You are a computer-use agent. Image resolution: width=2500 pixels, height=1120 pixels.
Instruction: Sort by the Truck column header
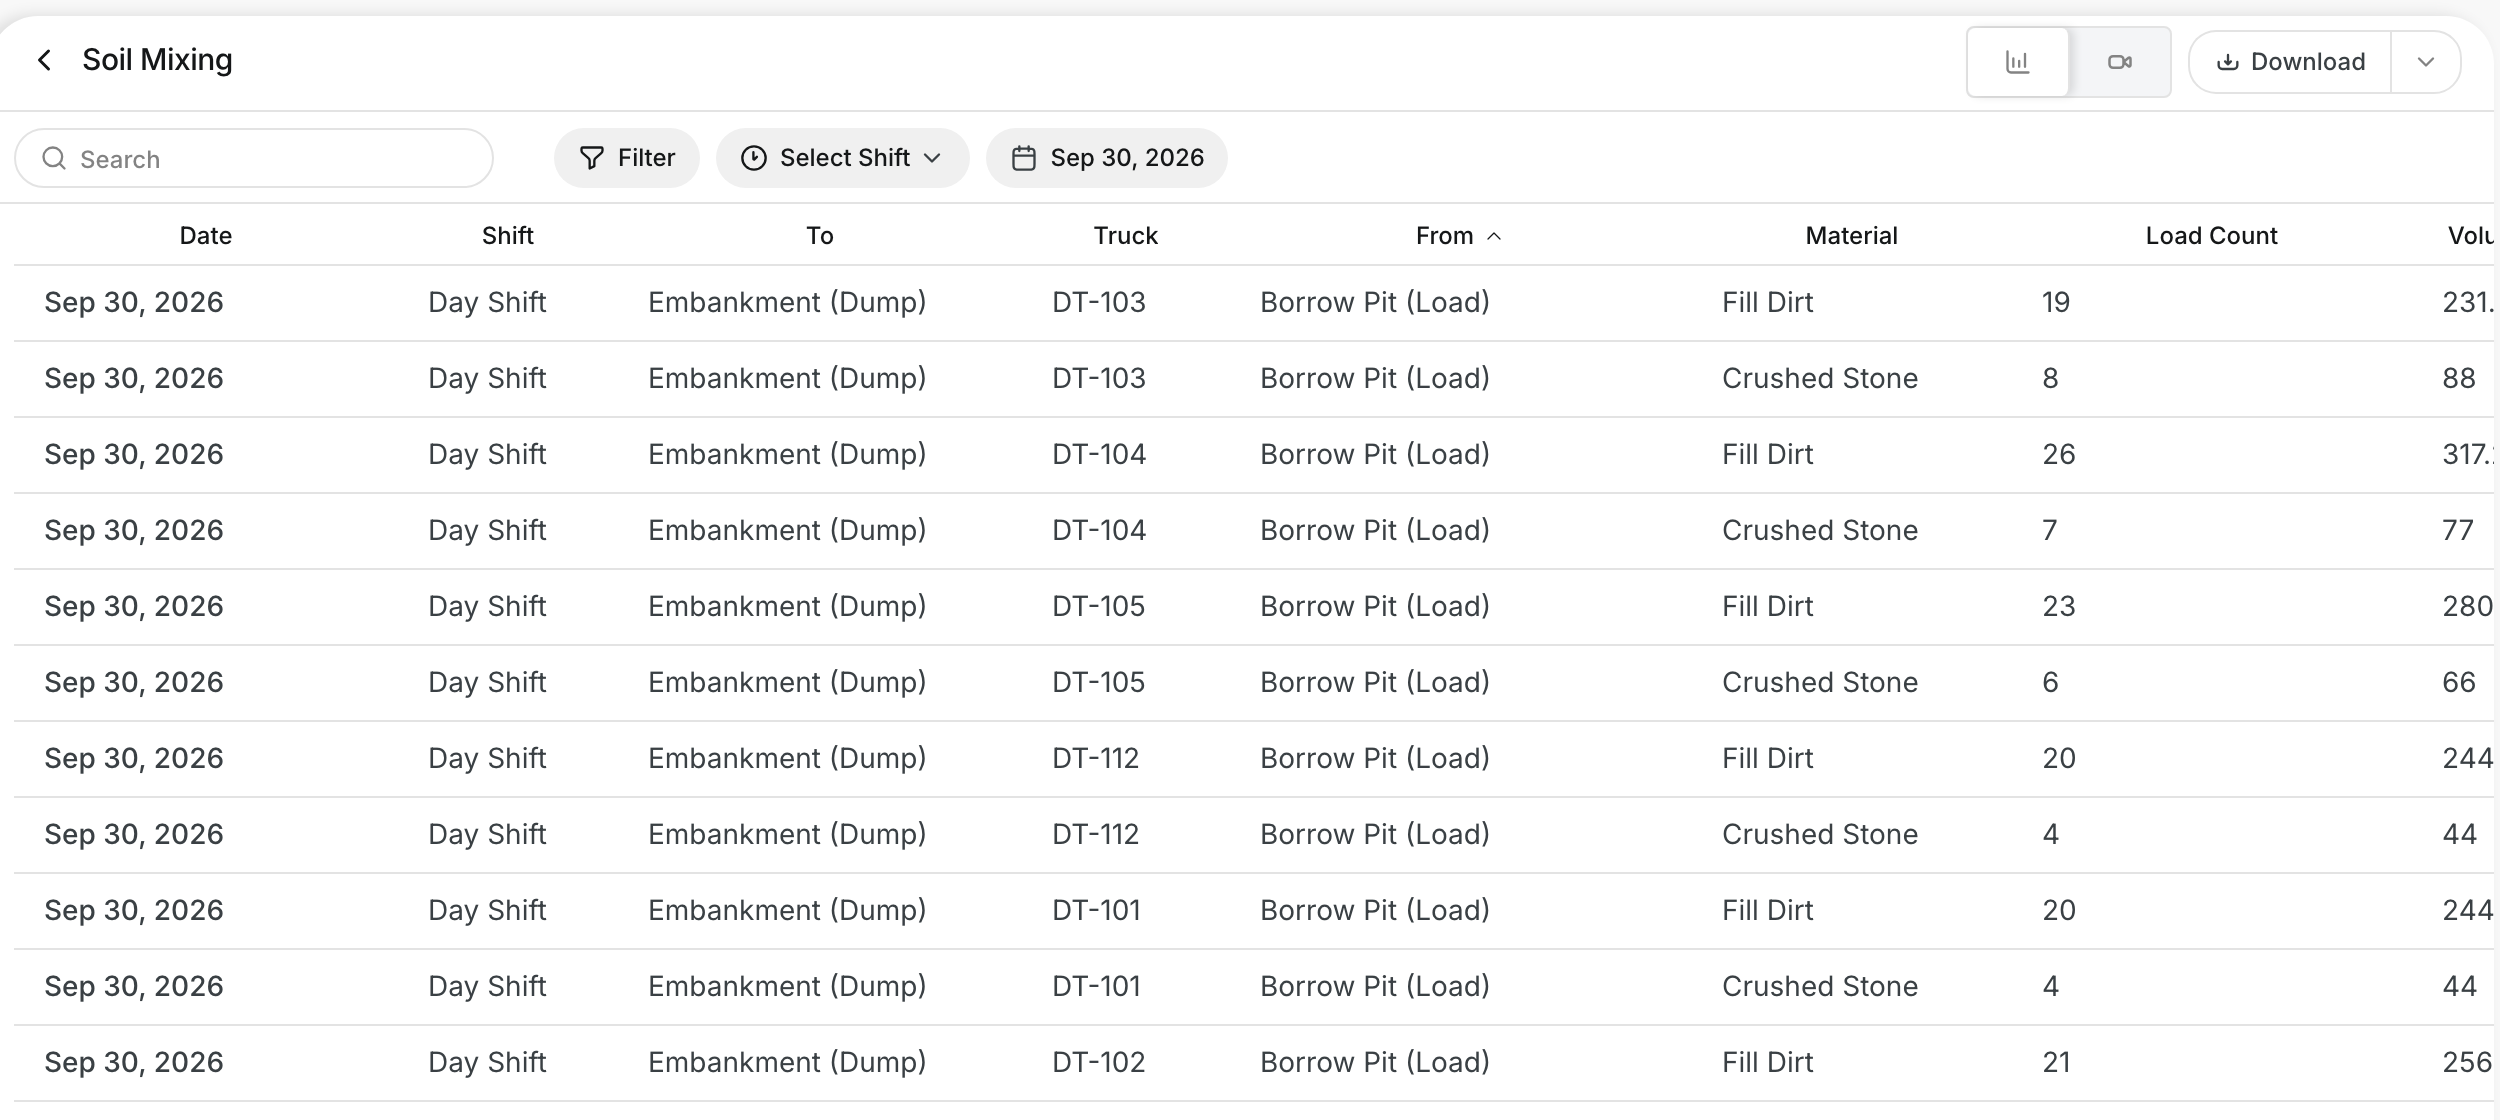click(x=1126, y=236)
